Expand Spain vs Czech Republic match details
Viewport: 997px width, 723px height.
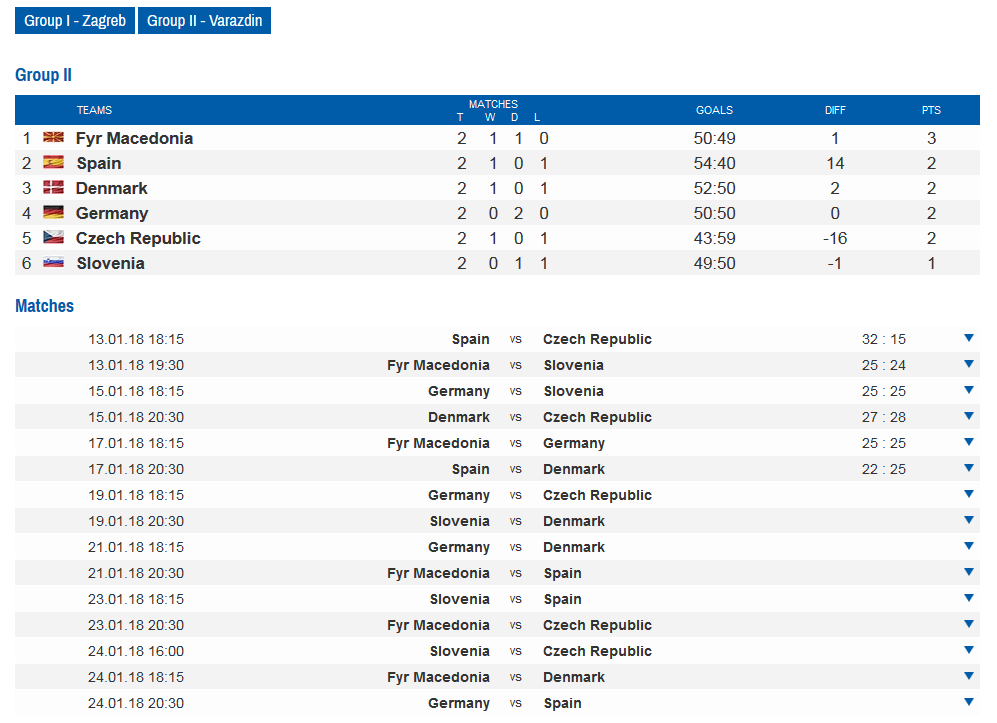coord(968,339)
